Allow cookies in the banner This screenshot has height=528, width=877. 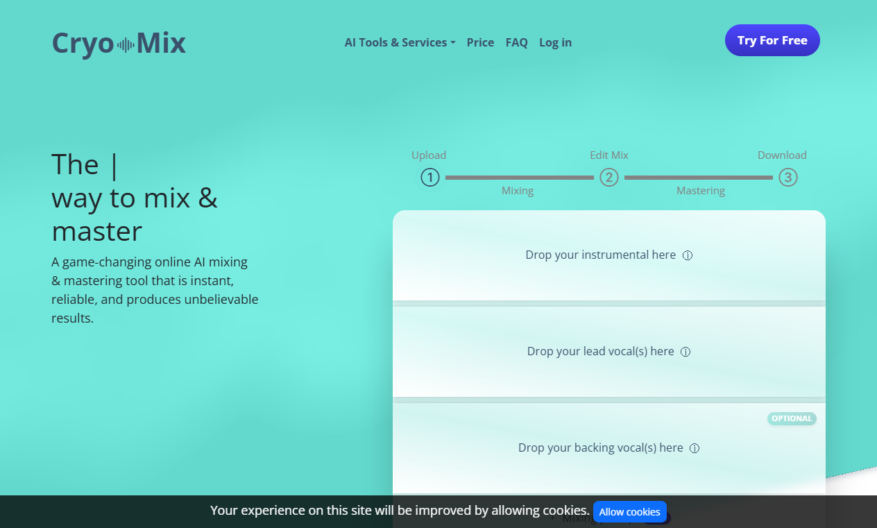pyautogui.click(x=630, y=512)
